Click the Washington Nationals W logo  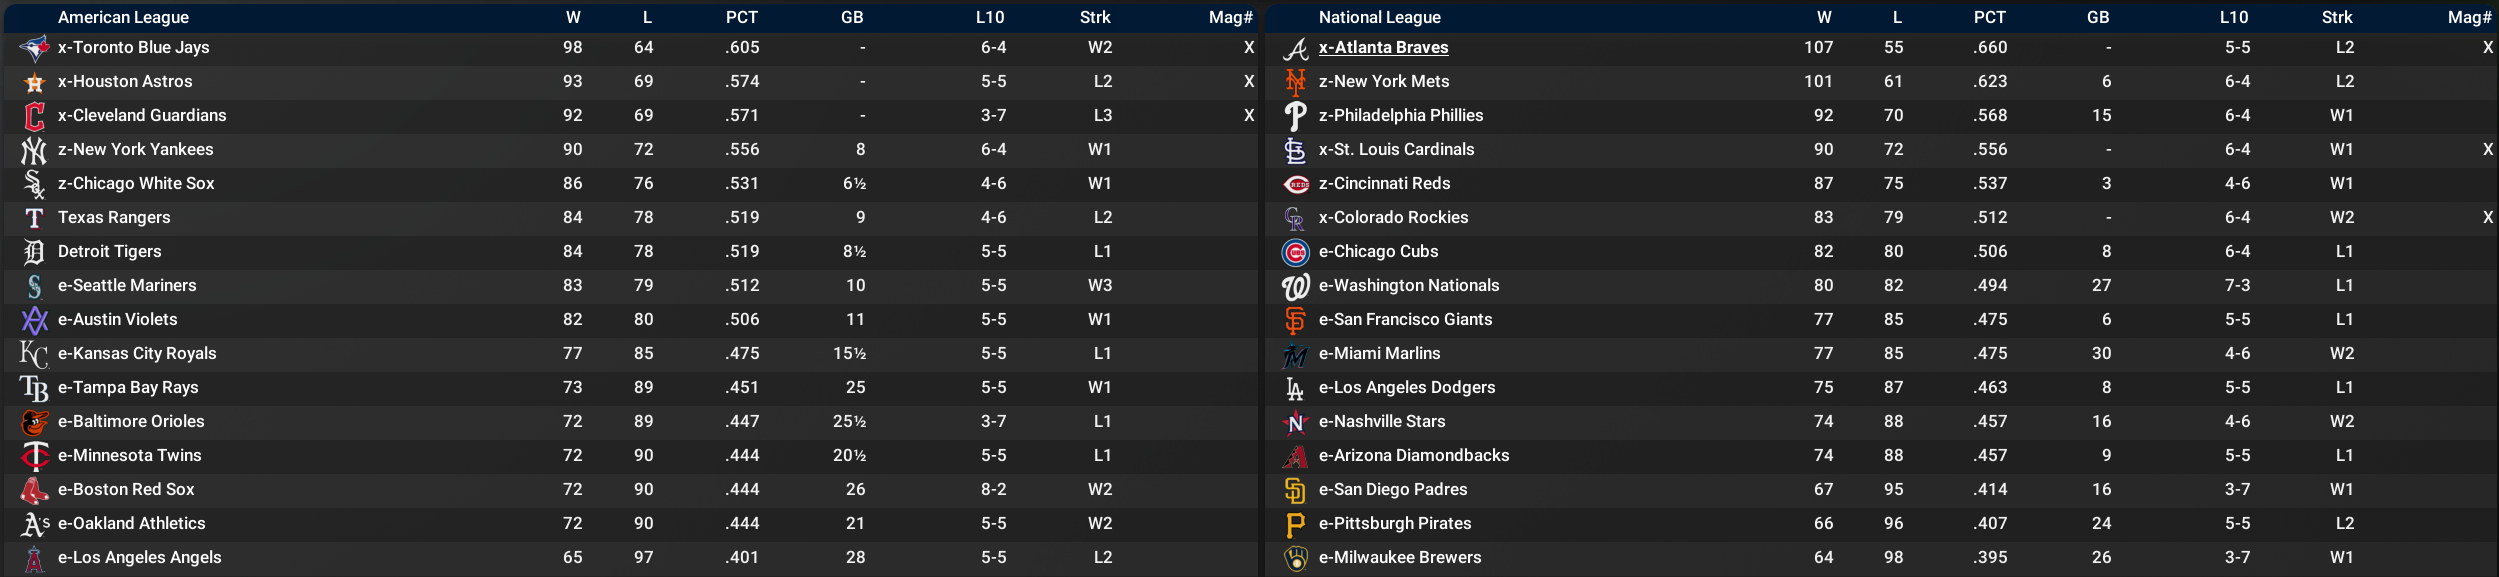[1295, 286]
